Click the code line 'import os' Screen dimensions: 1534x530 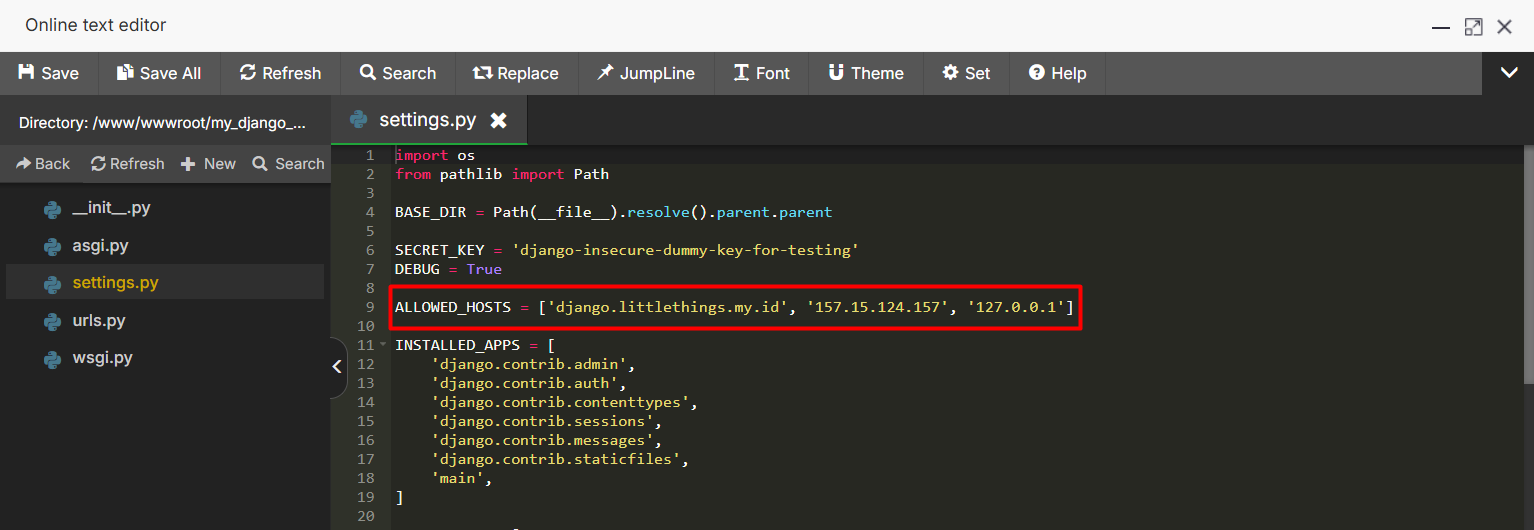(435, 155)
